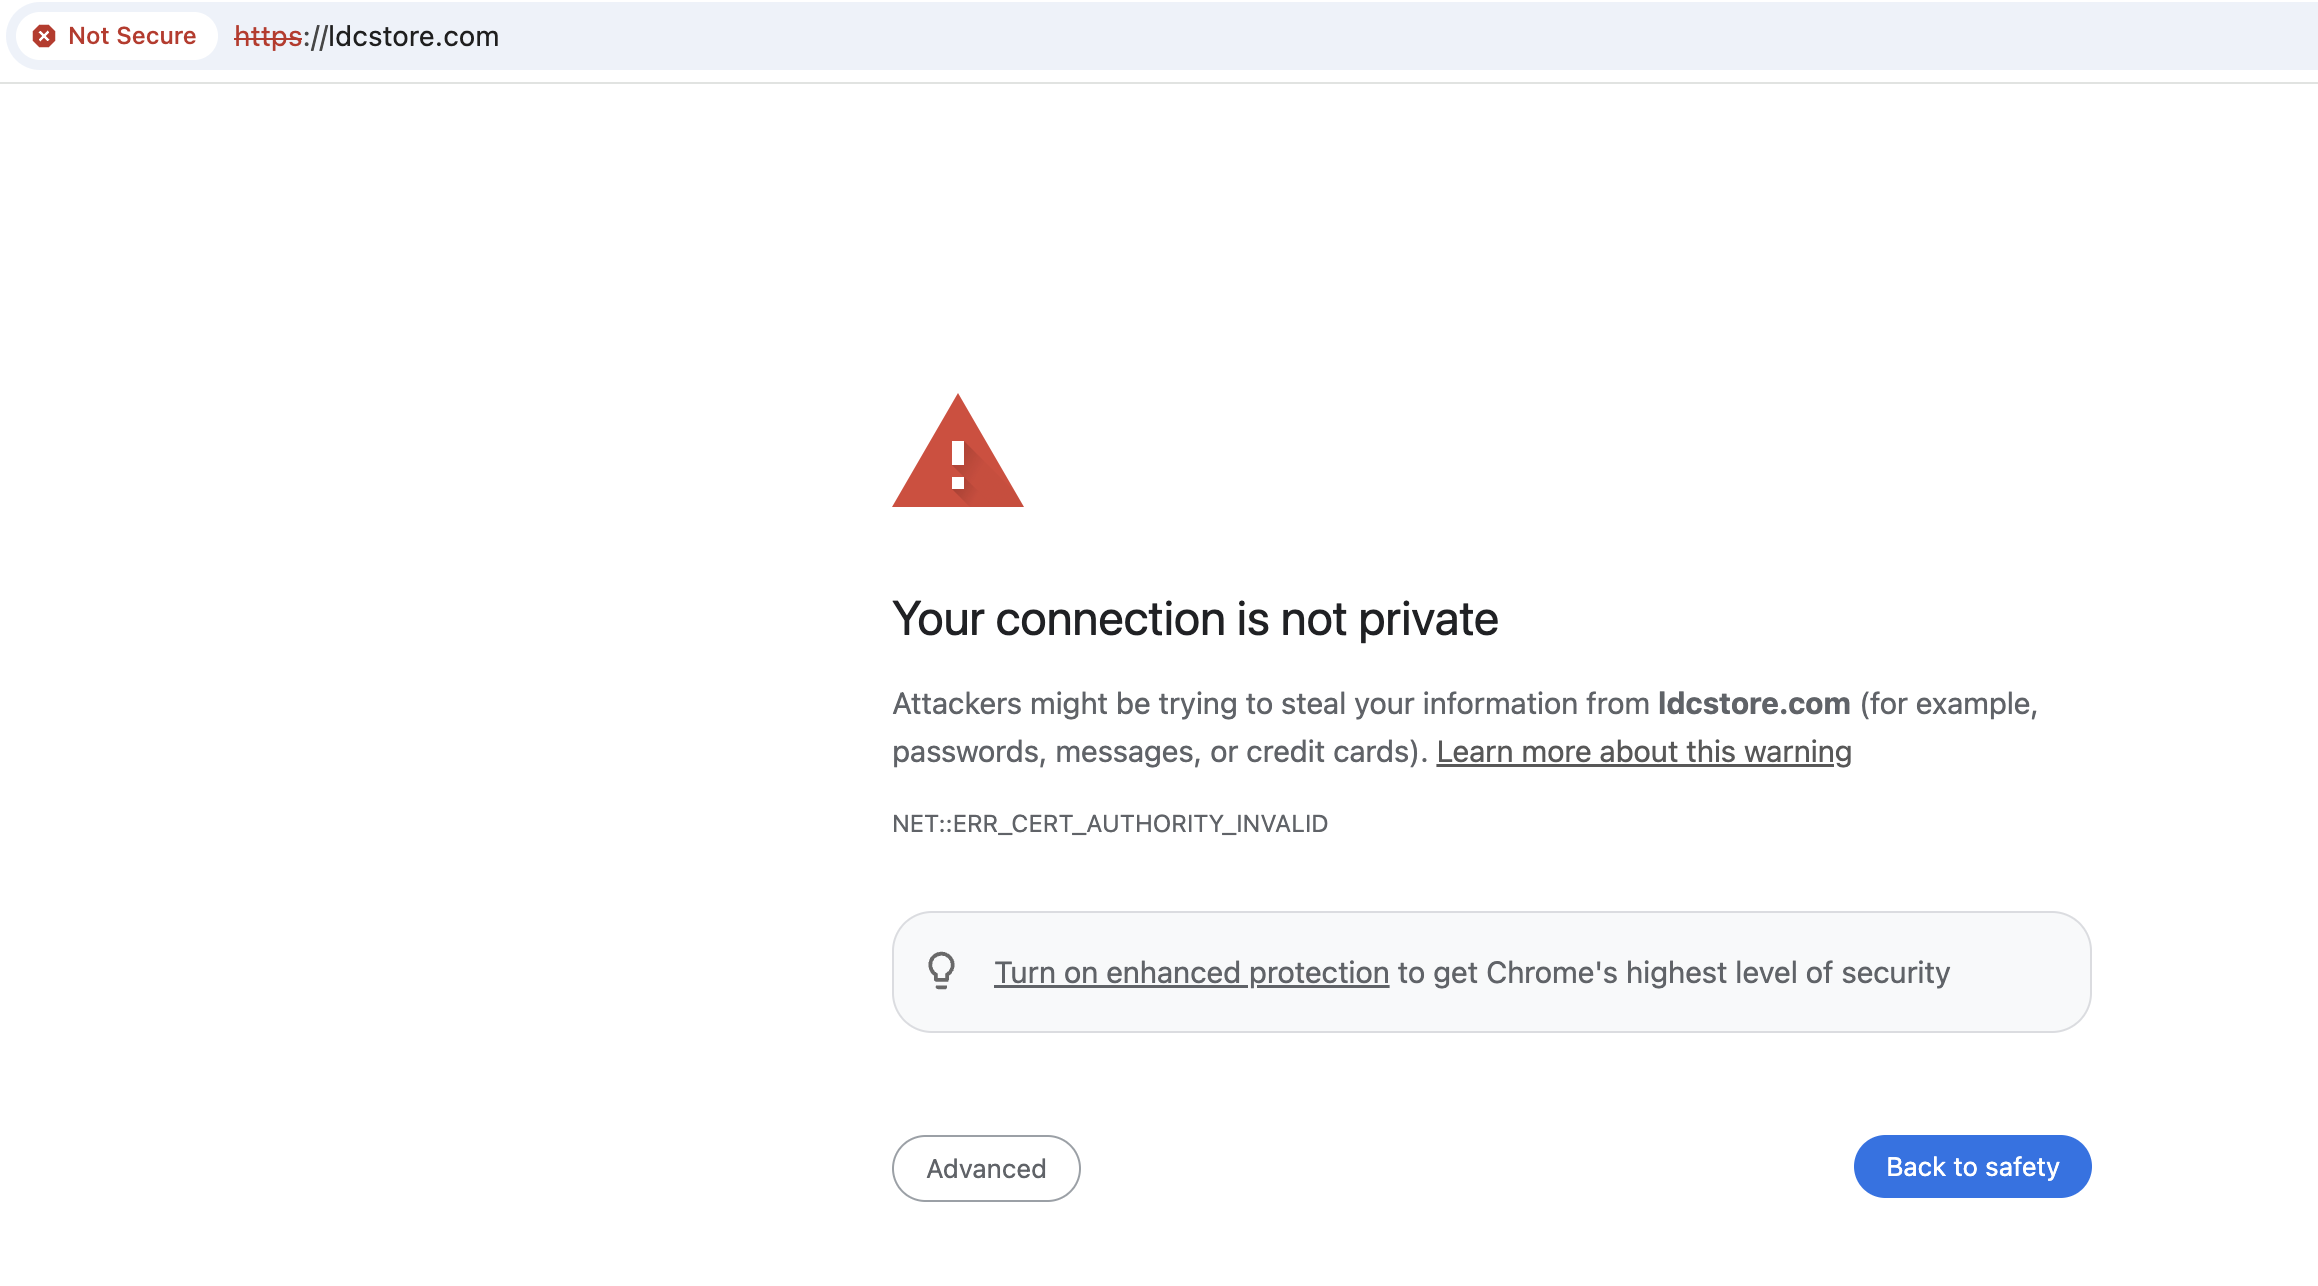Click the ldcstore.com URL in address bar
Image resolution: width=2318 pixels, height=1286 pixels.
pos(366,36)
